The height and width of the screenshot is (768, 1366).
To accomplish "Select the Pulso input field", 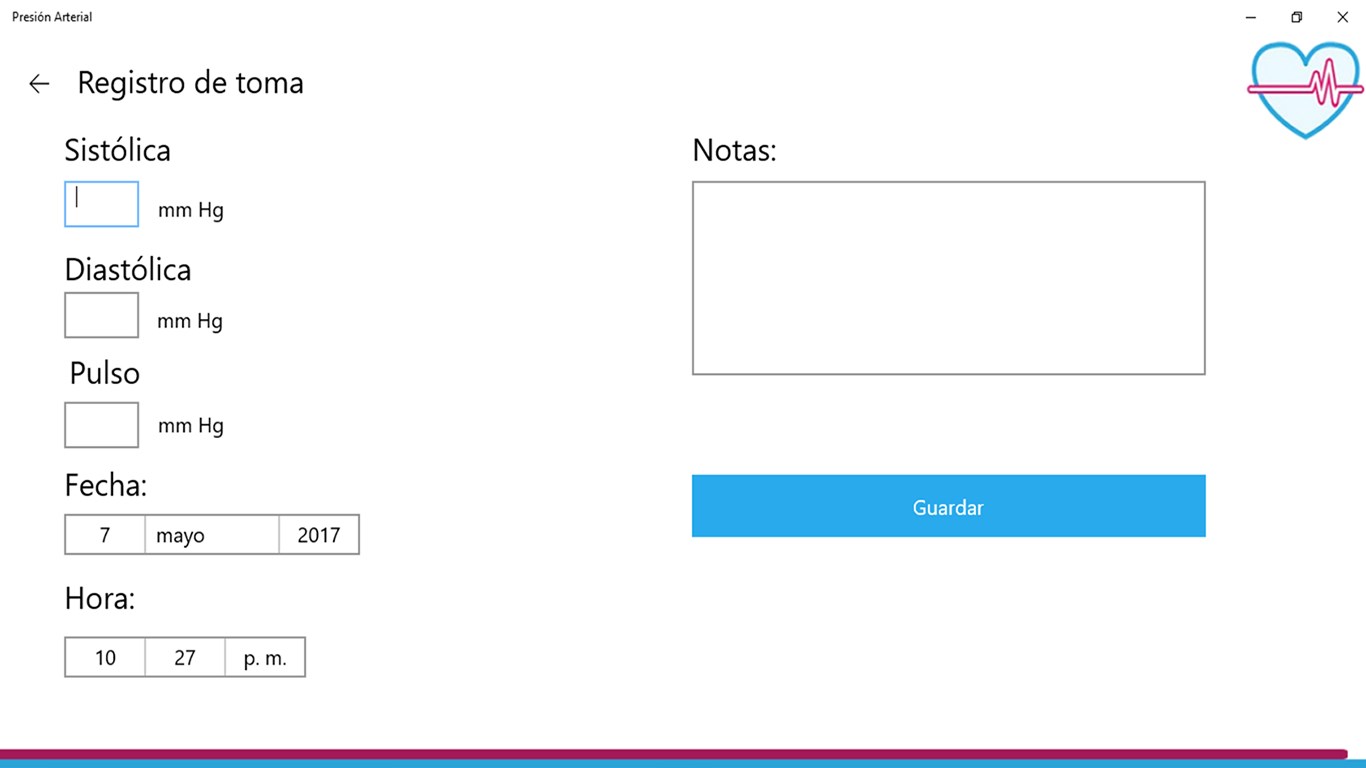I will [x=101, y=425].
